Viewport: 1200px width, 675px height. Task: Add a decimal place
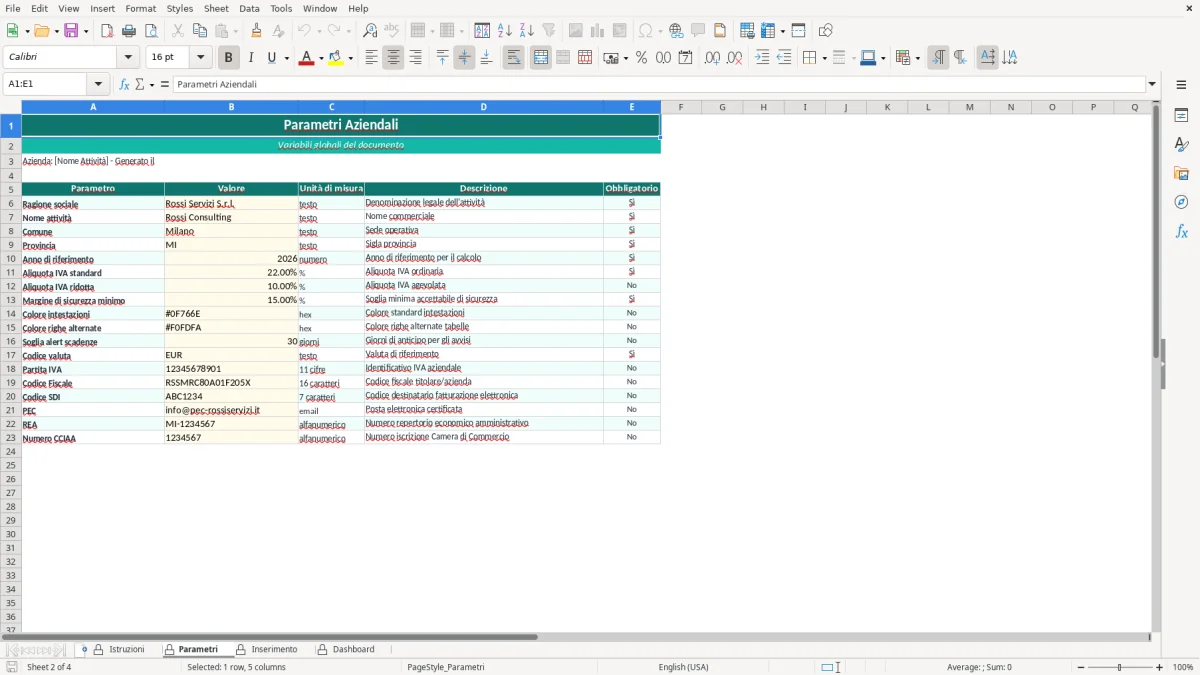[x=712, y=58]
